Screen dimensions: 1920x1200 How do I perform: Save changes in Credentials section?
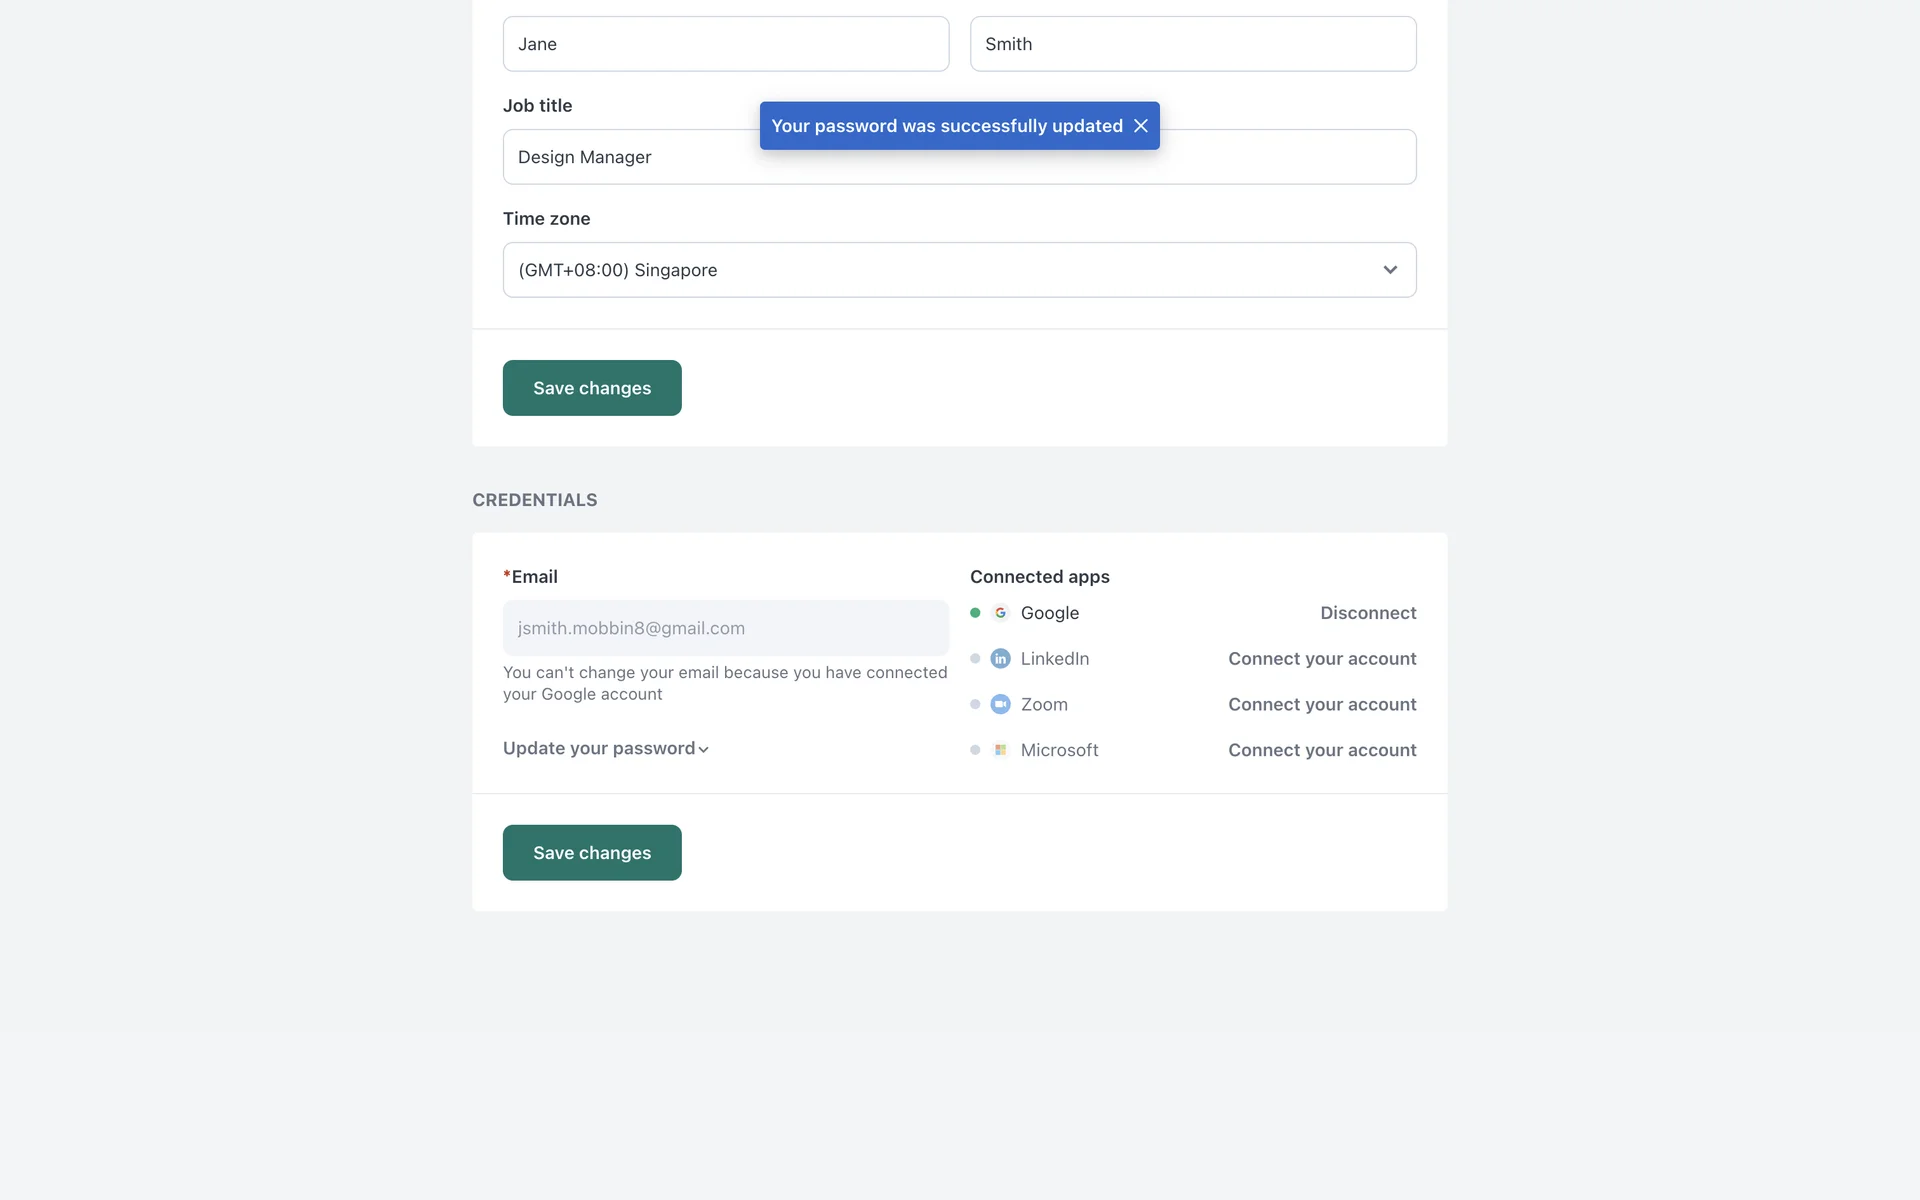pyautogui.click(x=592, y=853)
